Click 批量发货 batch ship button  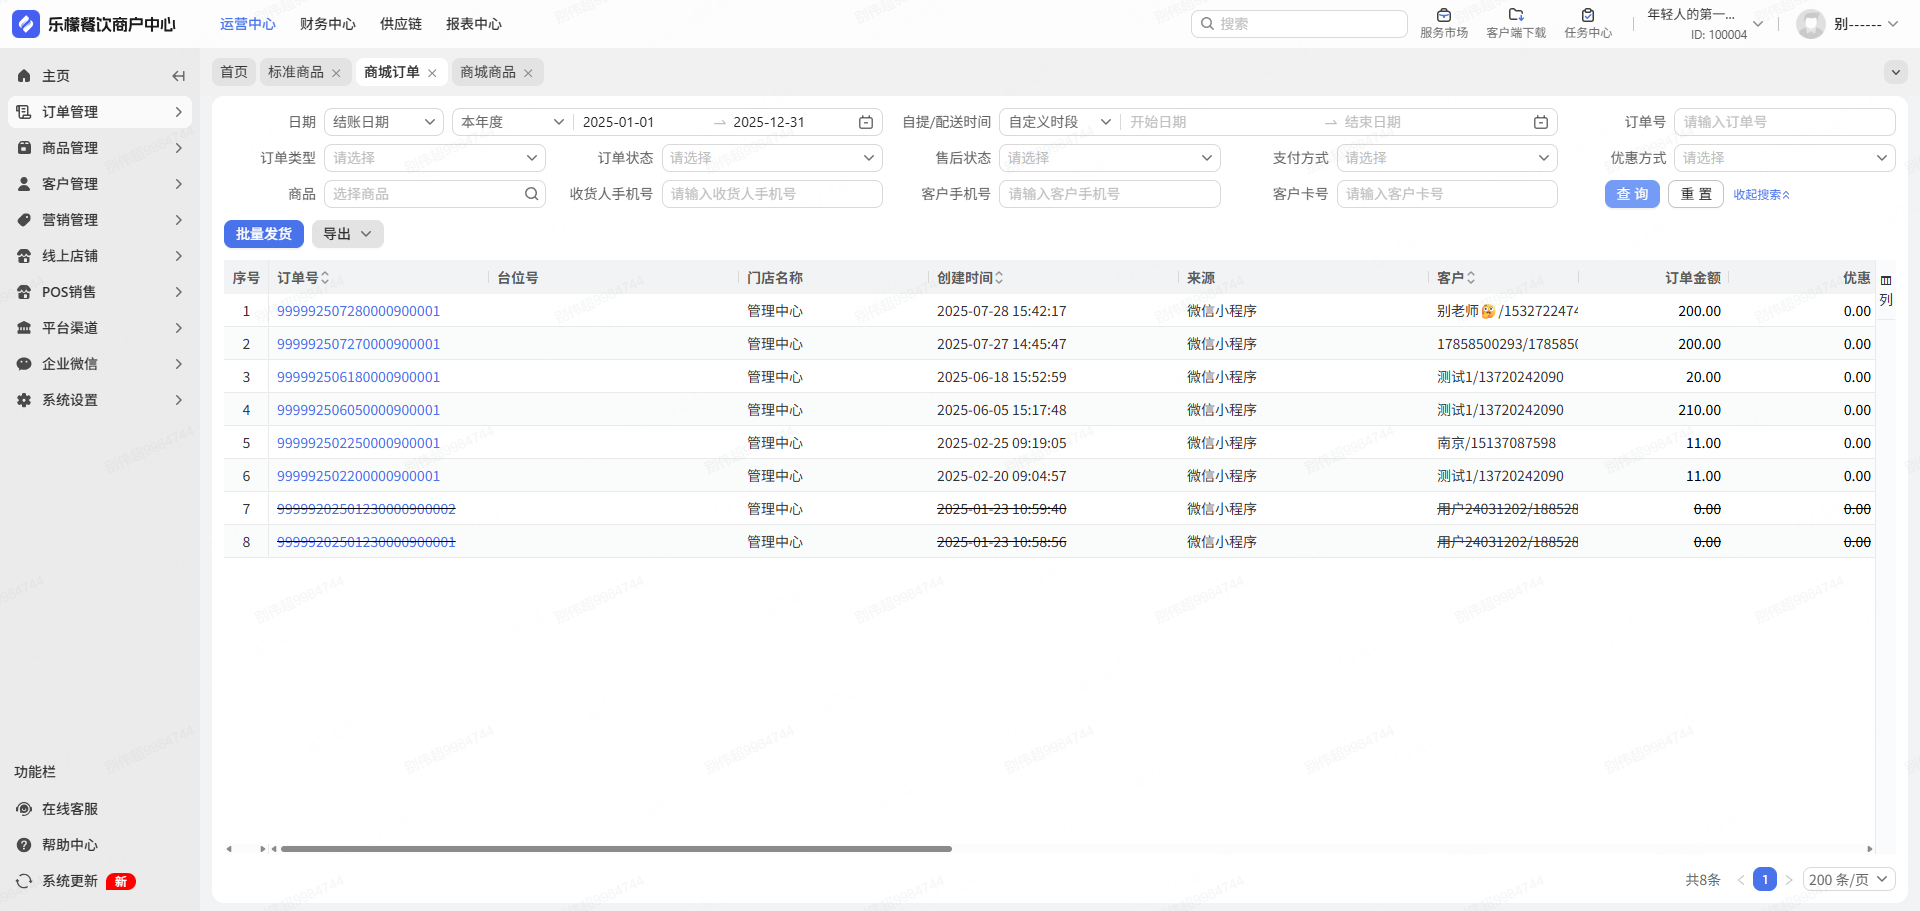264,234
